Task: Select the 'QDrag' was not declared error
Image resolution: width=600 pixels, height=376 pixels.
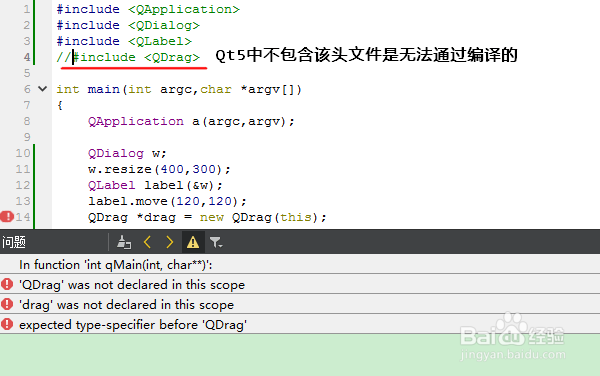Action: 300,285
